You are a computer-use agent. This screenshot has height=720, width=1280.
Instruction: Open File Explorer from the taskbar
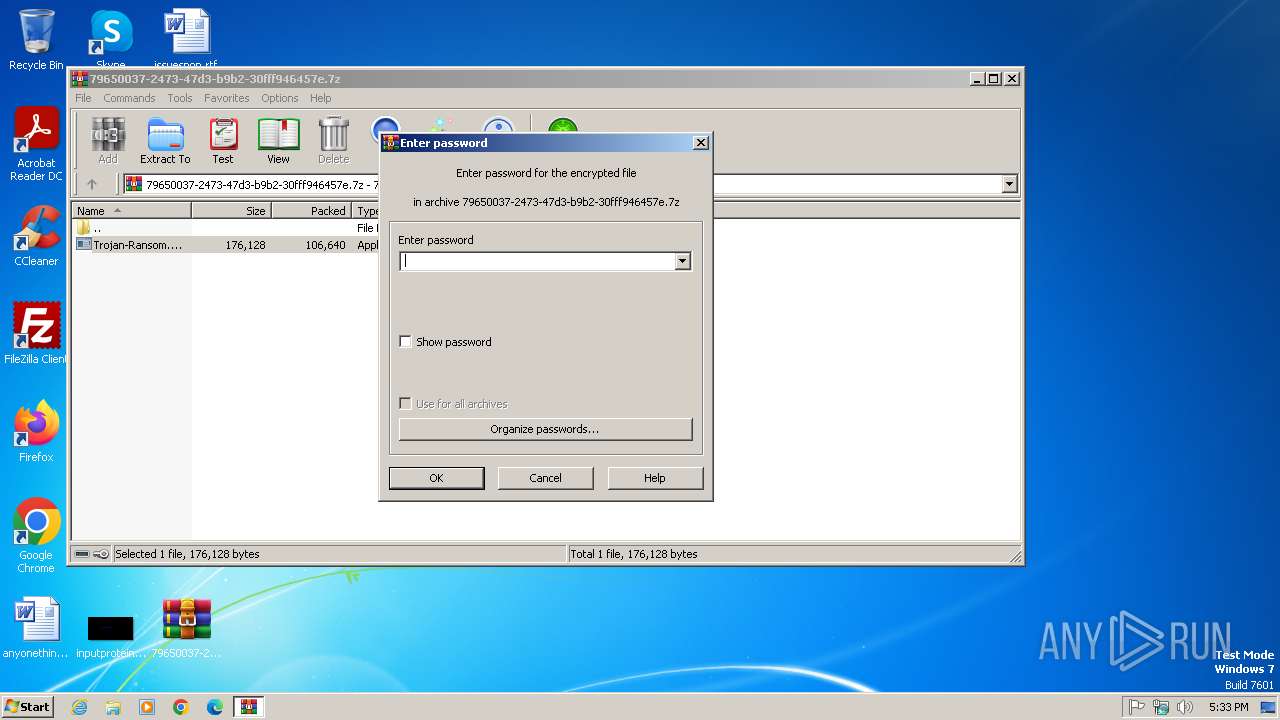(x=113, y=707)
